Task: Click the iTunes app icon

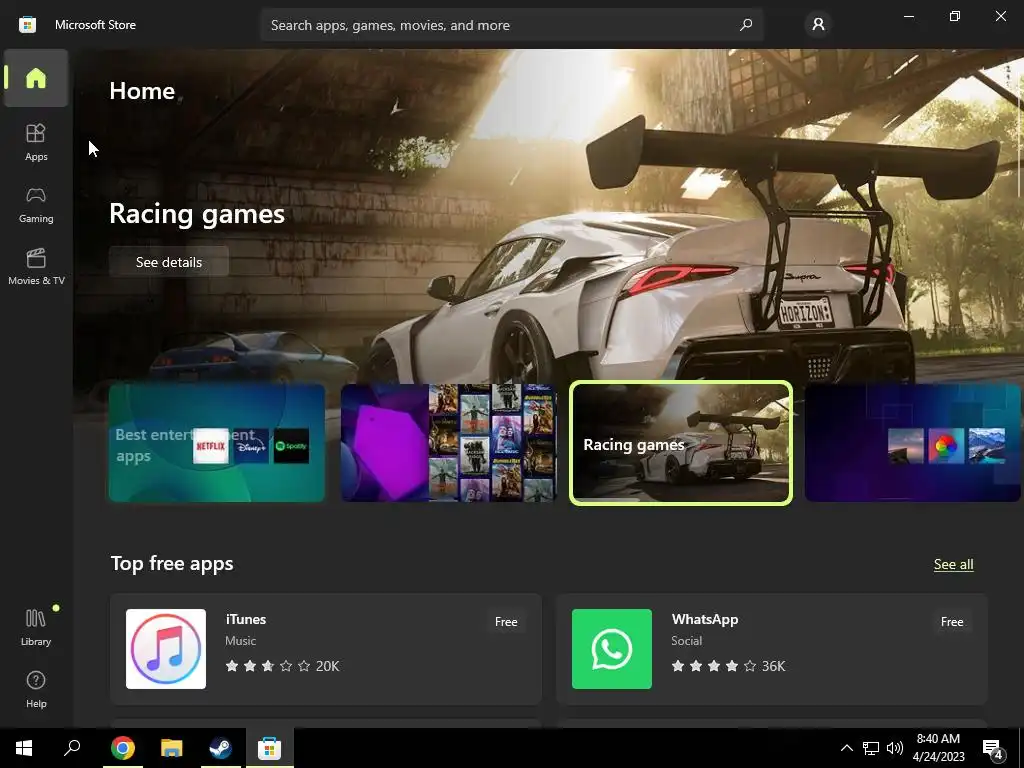Action: (x=166, y=648)
